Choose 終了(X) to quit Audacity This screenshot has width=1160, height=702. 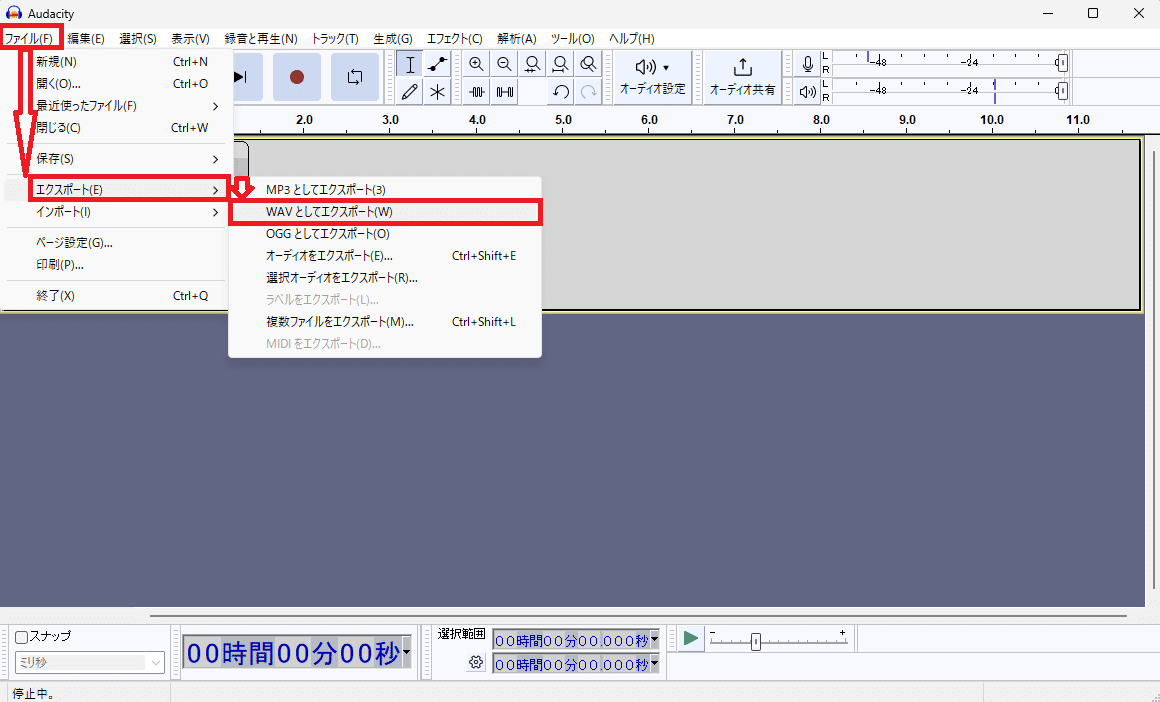click(116, 296)
